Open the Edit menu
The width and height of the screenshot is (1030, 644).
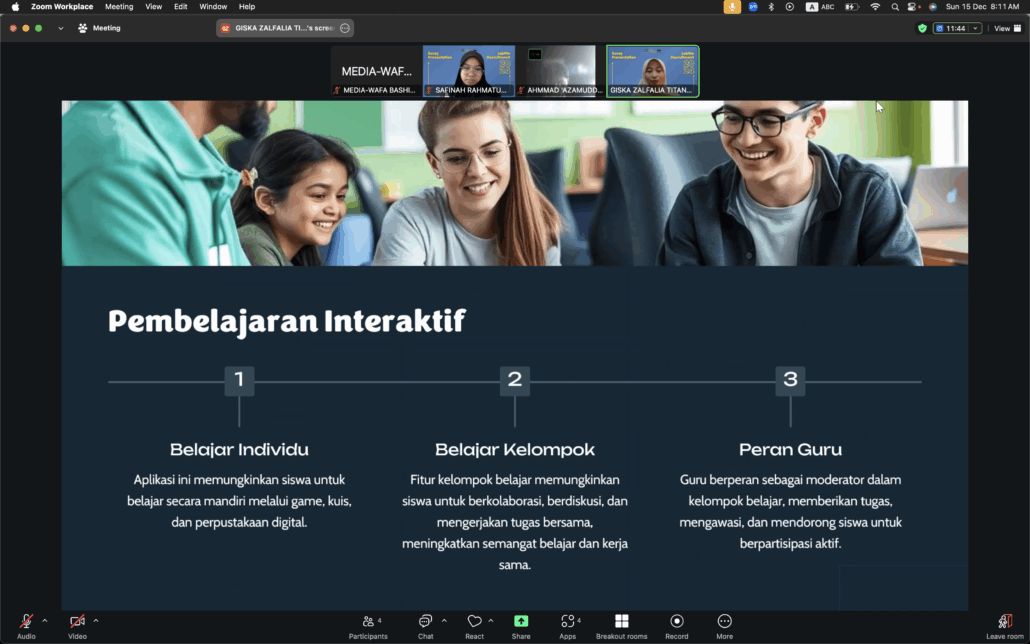coord(181,7)
